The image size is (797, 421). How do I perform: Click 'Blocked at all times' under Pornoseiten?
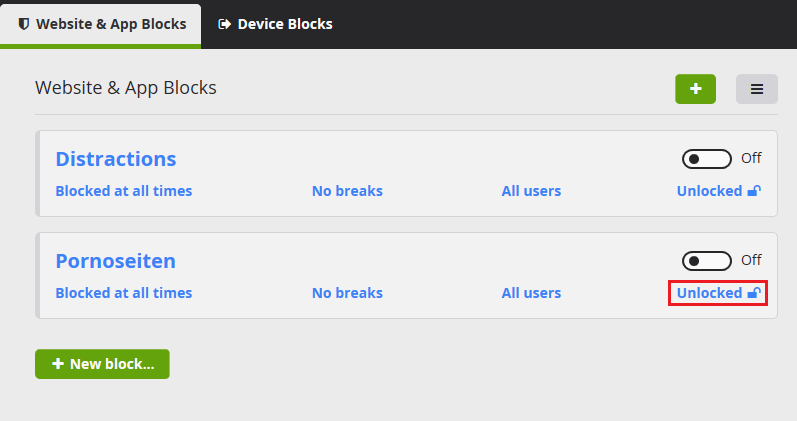[124, 293]
